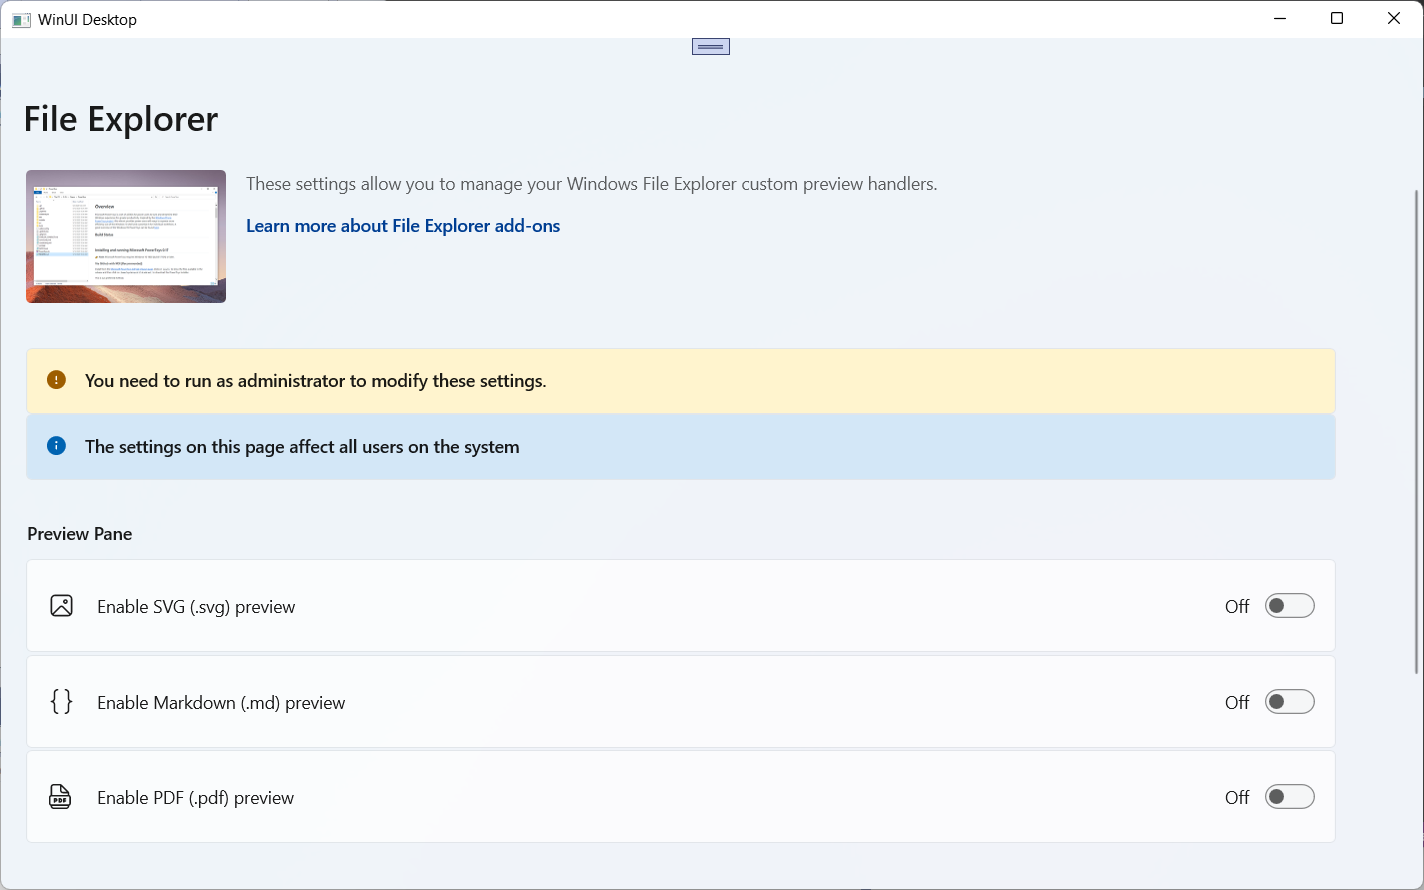The height and width of the screenshot is (890, 1424).
Task: Click the SVG preview image icon
Action: tap(61, 606)
